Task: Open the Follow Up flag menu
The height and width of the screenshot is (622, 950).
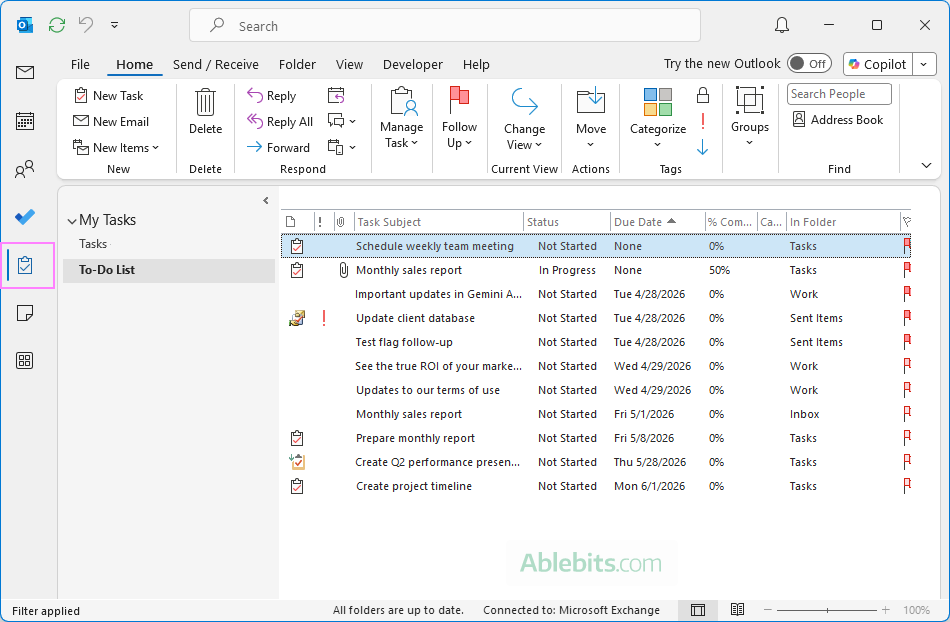Action: (459, 118)
